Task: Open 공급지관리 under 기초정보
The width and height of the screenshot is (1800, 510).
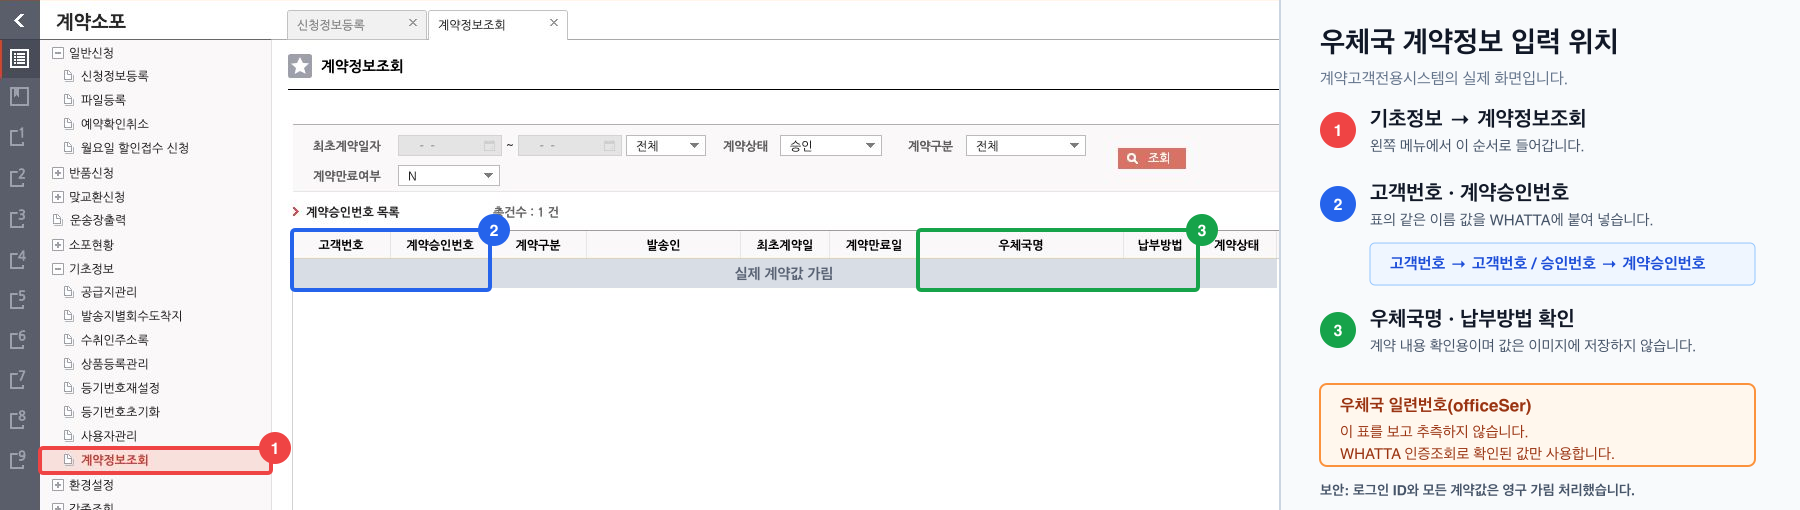Action: pyautogui.click(x=108, y=292)
